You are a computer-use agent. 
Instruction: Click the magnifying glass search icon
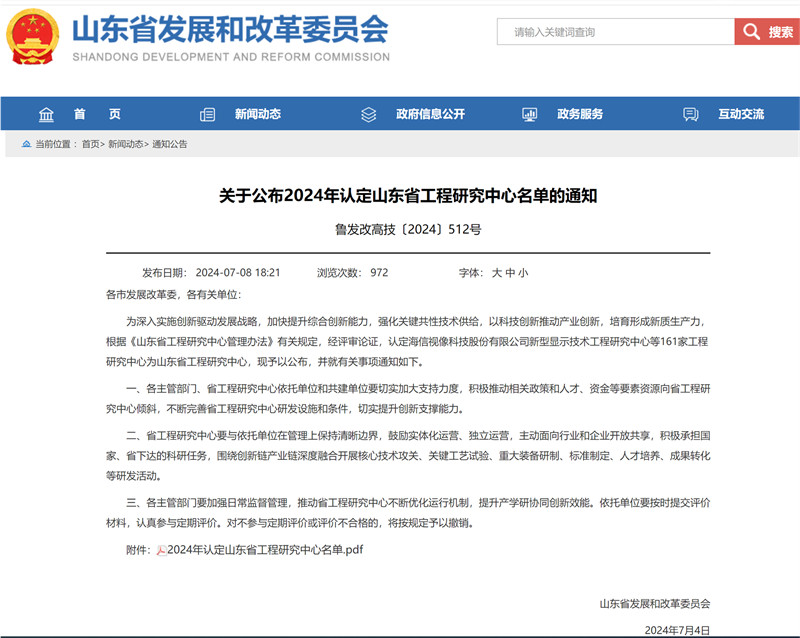(751, 32)
